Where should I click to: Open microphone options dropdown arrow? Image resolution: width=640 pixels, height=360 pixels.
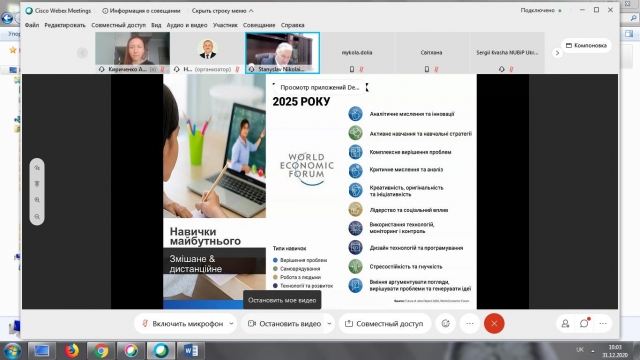[231, 324]
